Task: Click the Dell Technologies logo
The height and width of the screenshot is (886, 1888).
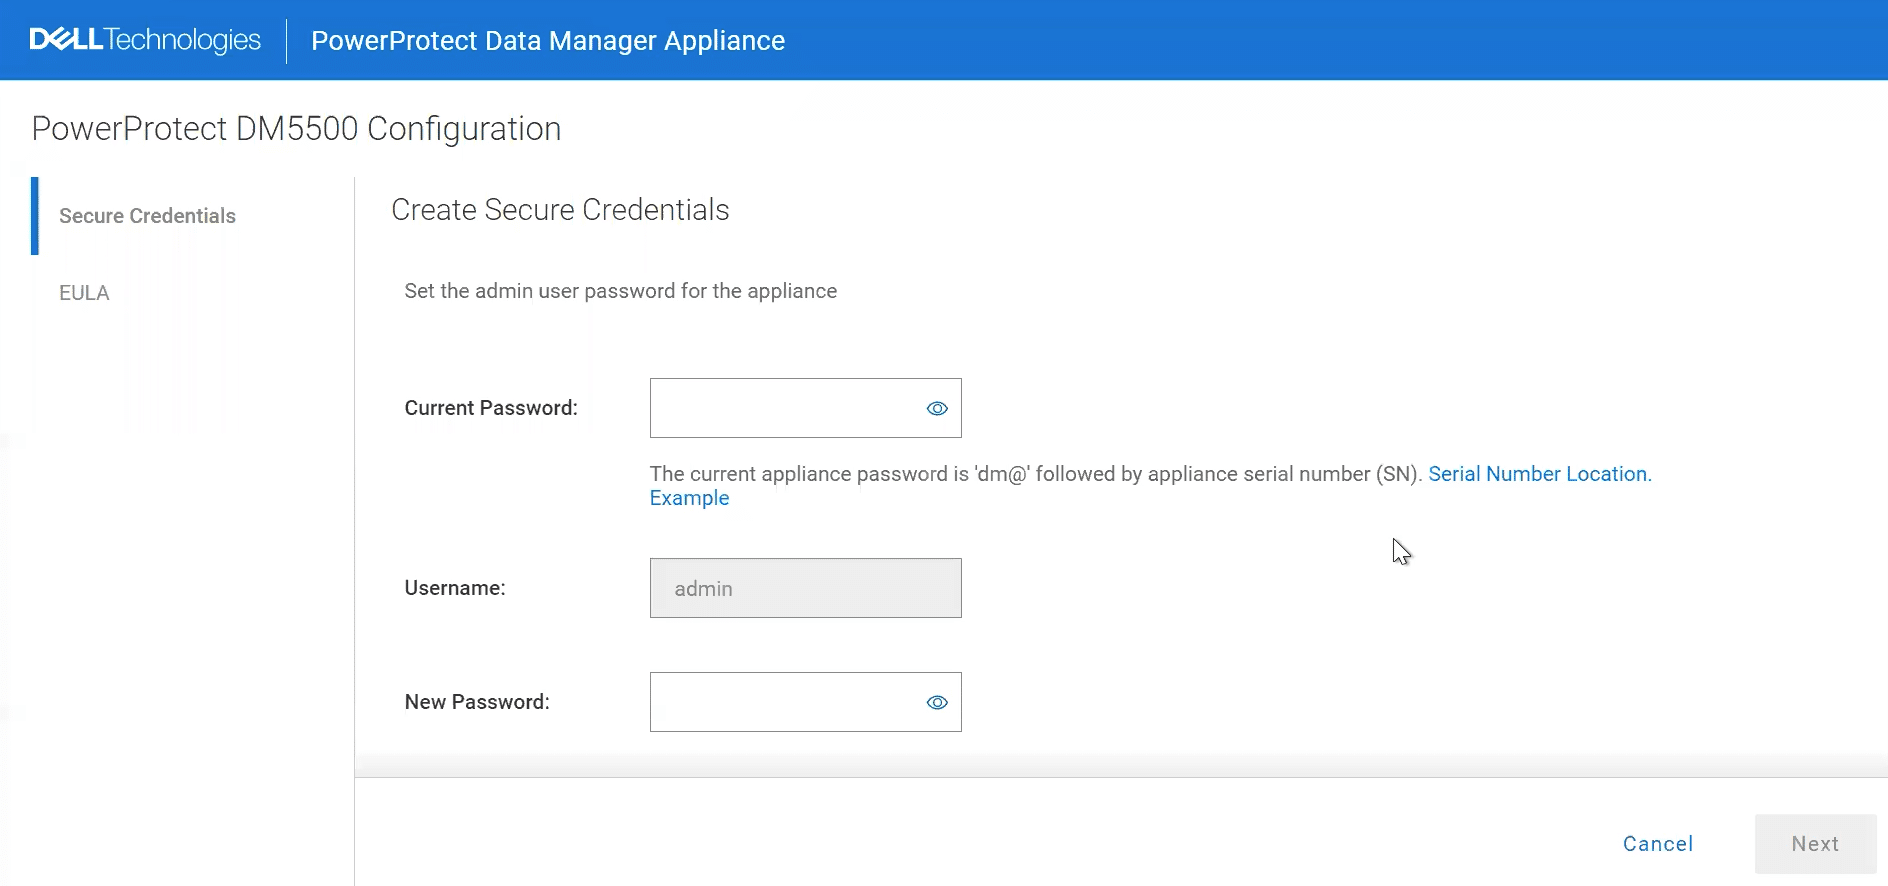Action: coord(145,40)
